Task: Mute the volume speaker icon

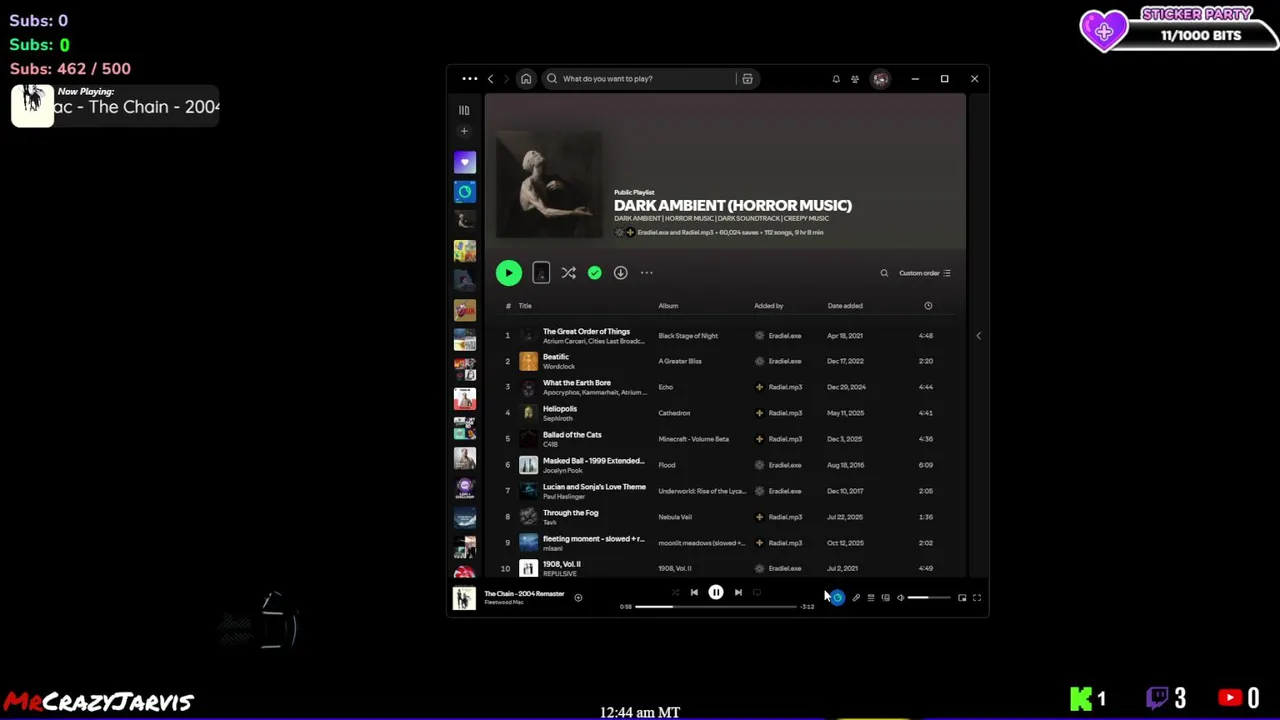Action: 900,598
